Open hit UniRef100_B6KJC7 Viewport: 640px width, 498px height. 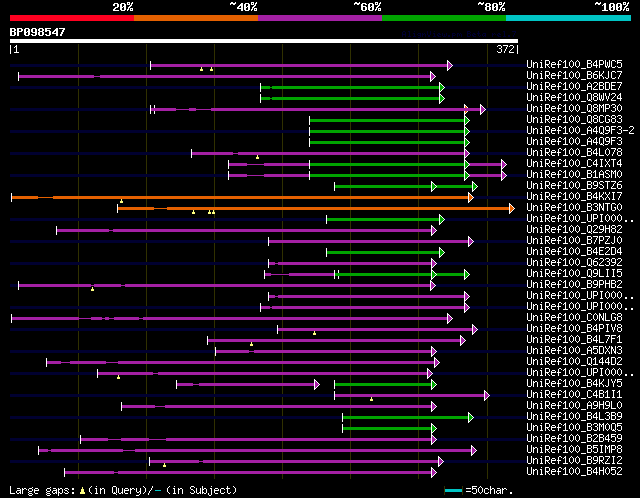pos(574,75)
